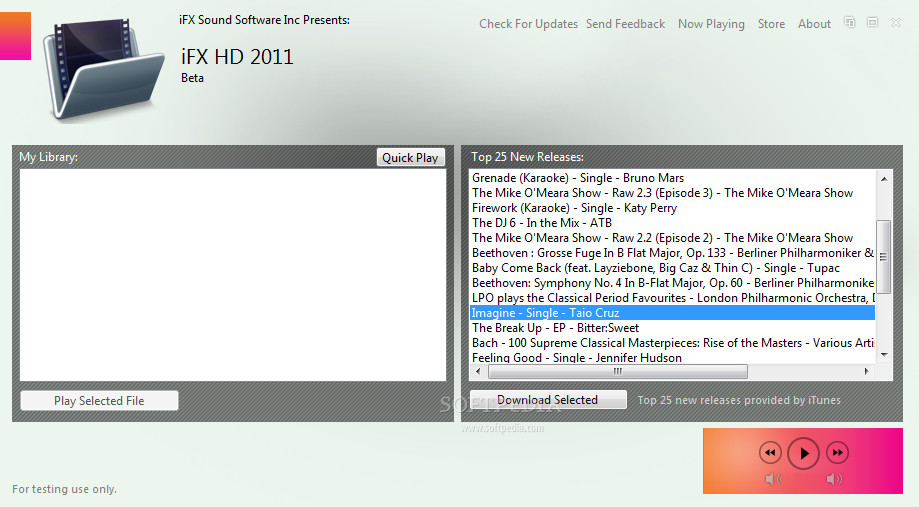Lower volume with the quiet speaker icon
The image size is (919, 507).
[774, 479]
